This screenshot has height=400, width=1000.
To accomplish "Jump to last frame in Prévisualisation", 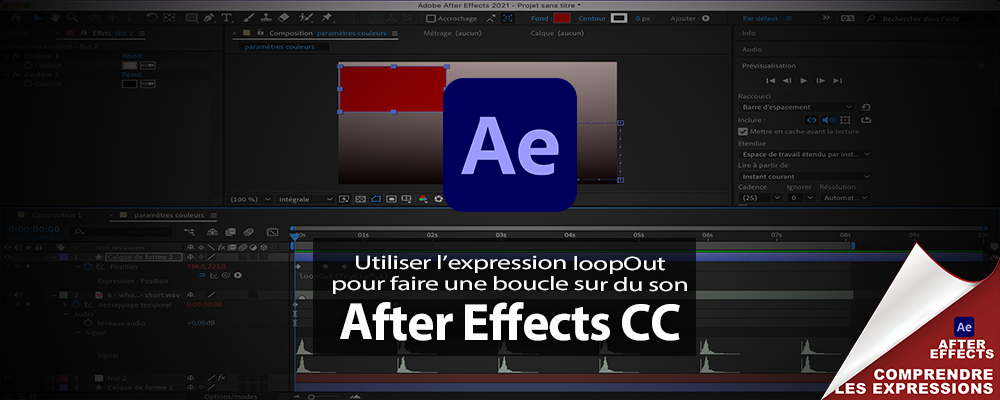I will click(837, 80).
